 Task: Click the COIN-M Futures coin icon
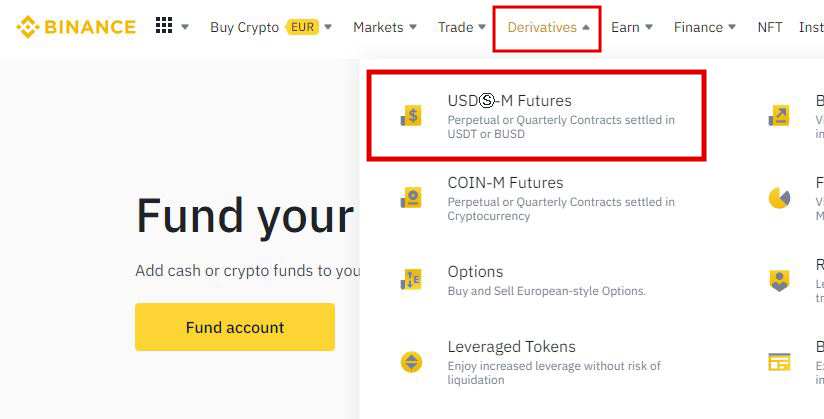[411, 197]
